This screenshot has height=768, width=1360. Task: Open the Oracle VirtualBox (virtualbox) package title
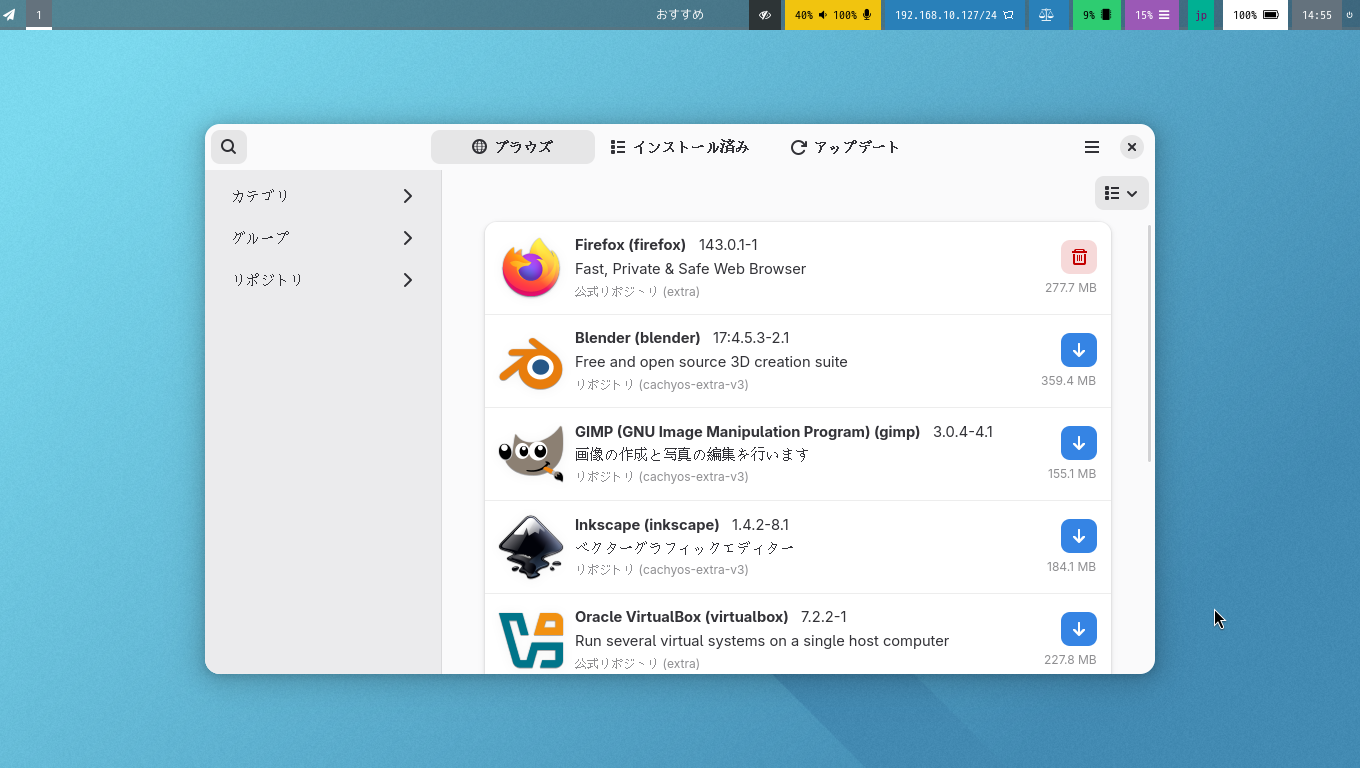pyautogui.click(x=681, y=617)
